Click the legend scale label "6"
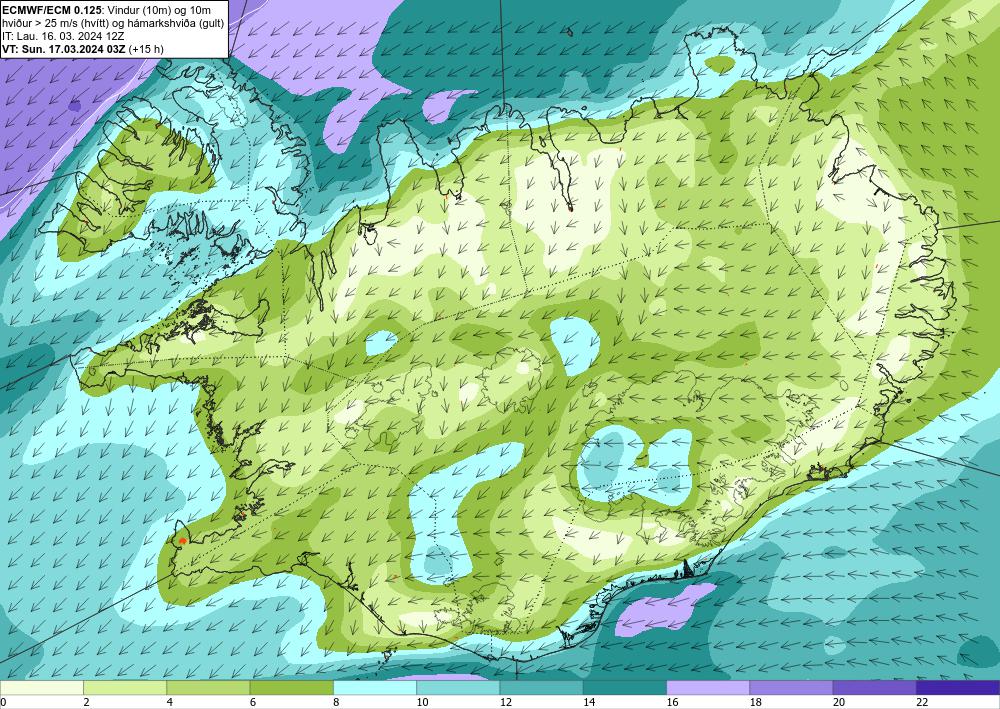The width and height of the screenshot is (1000, 709). click(x=253, y=703)
